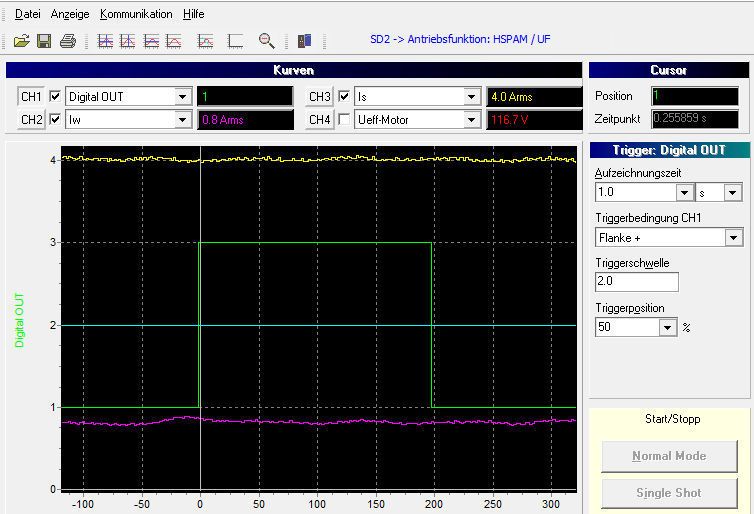
Task: Click the cyan trigger threshold line at 2
Action: 317,326
